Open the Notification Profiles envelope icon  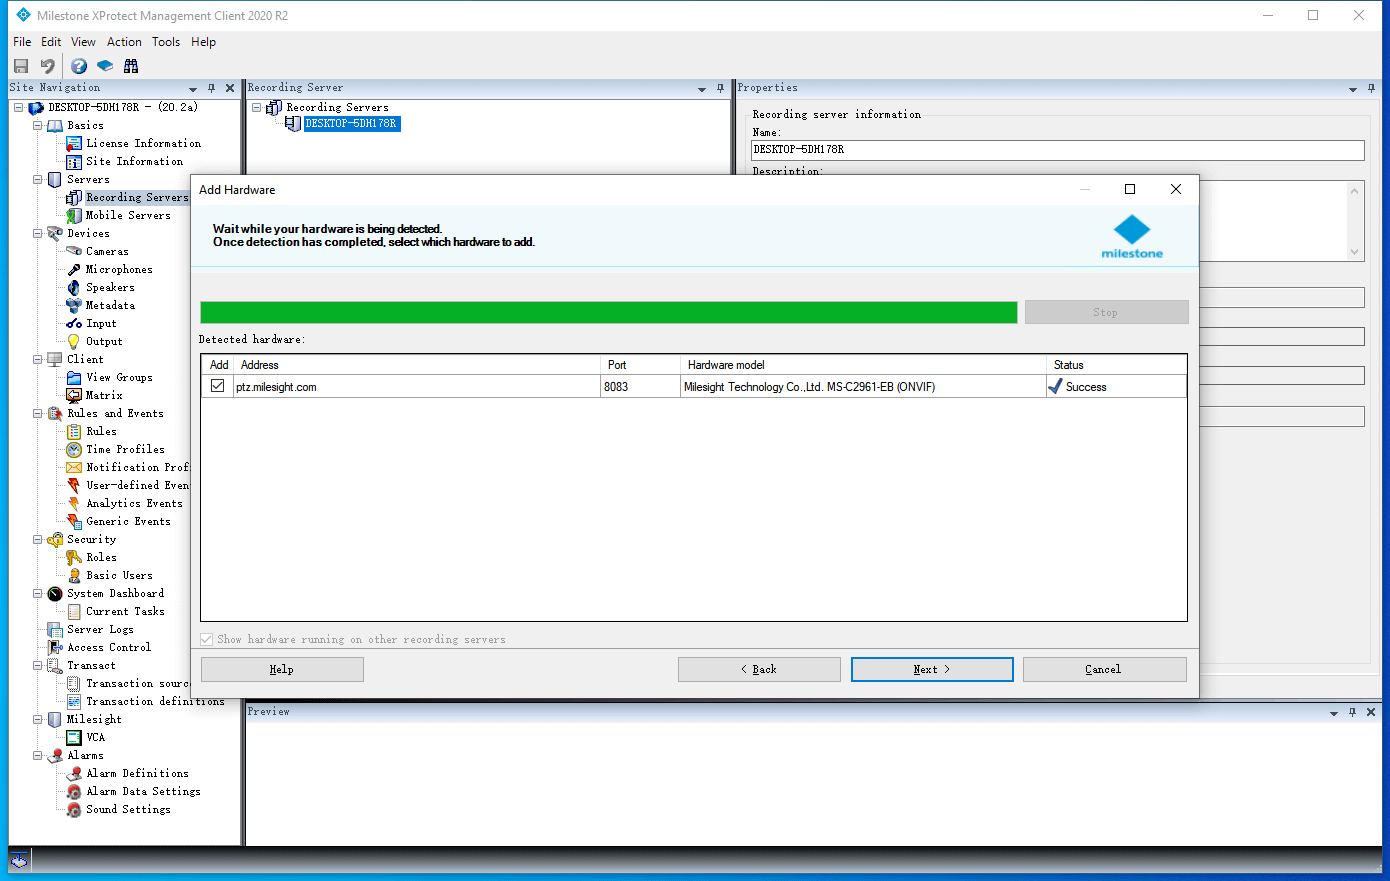(74, 468)
